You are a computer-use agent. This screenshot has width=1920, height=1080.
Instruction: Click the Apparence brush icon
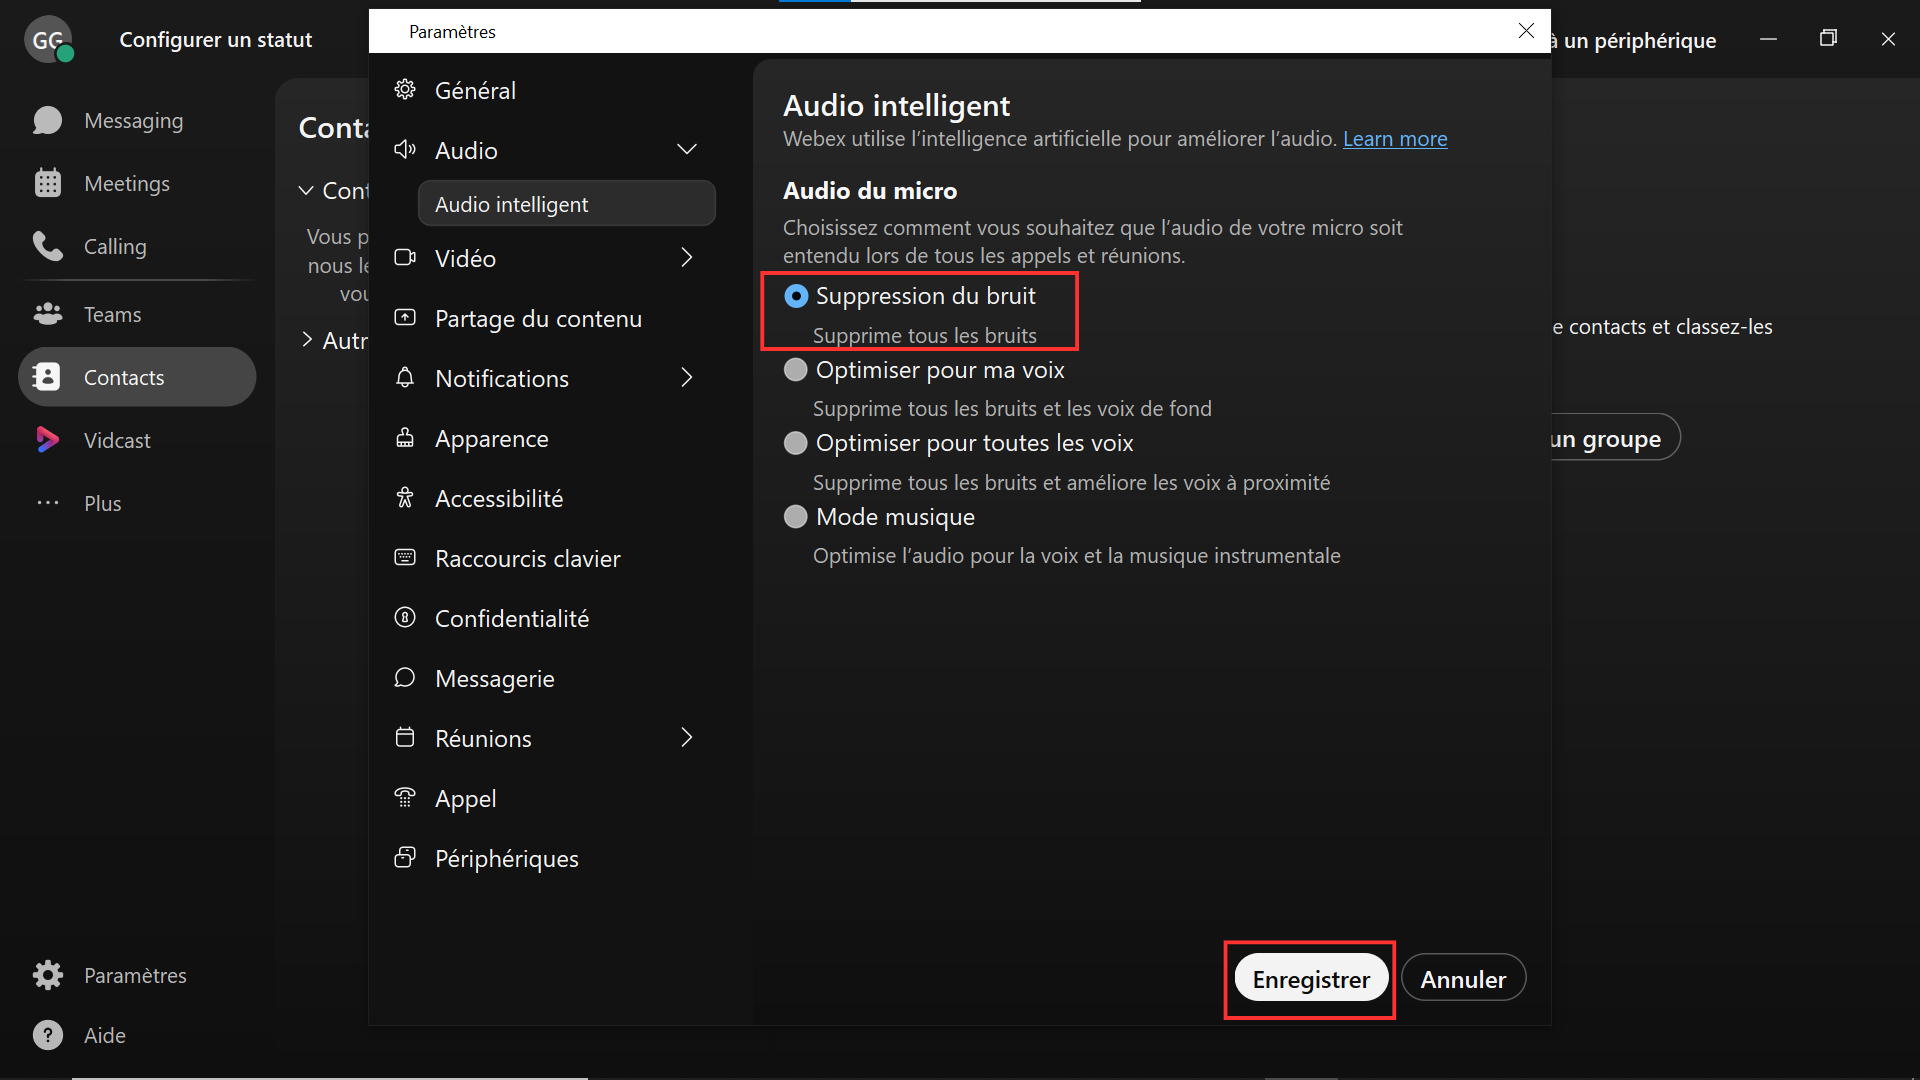coord(405,438)
